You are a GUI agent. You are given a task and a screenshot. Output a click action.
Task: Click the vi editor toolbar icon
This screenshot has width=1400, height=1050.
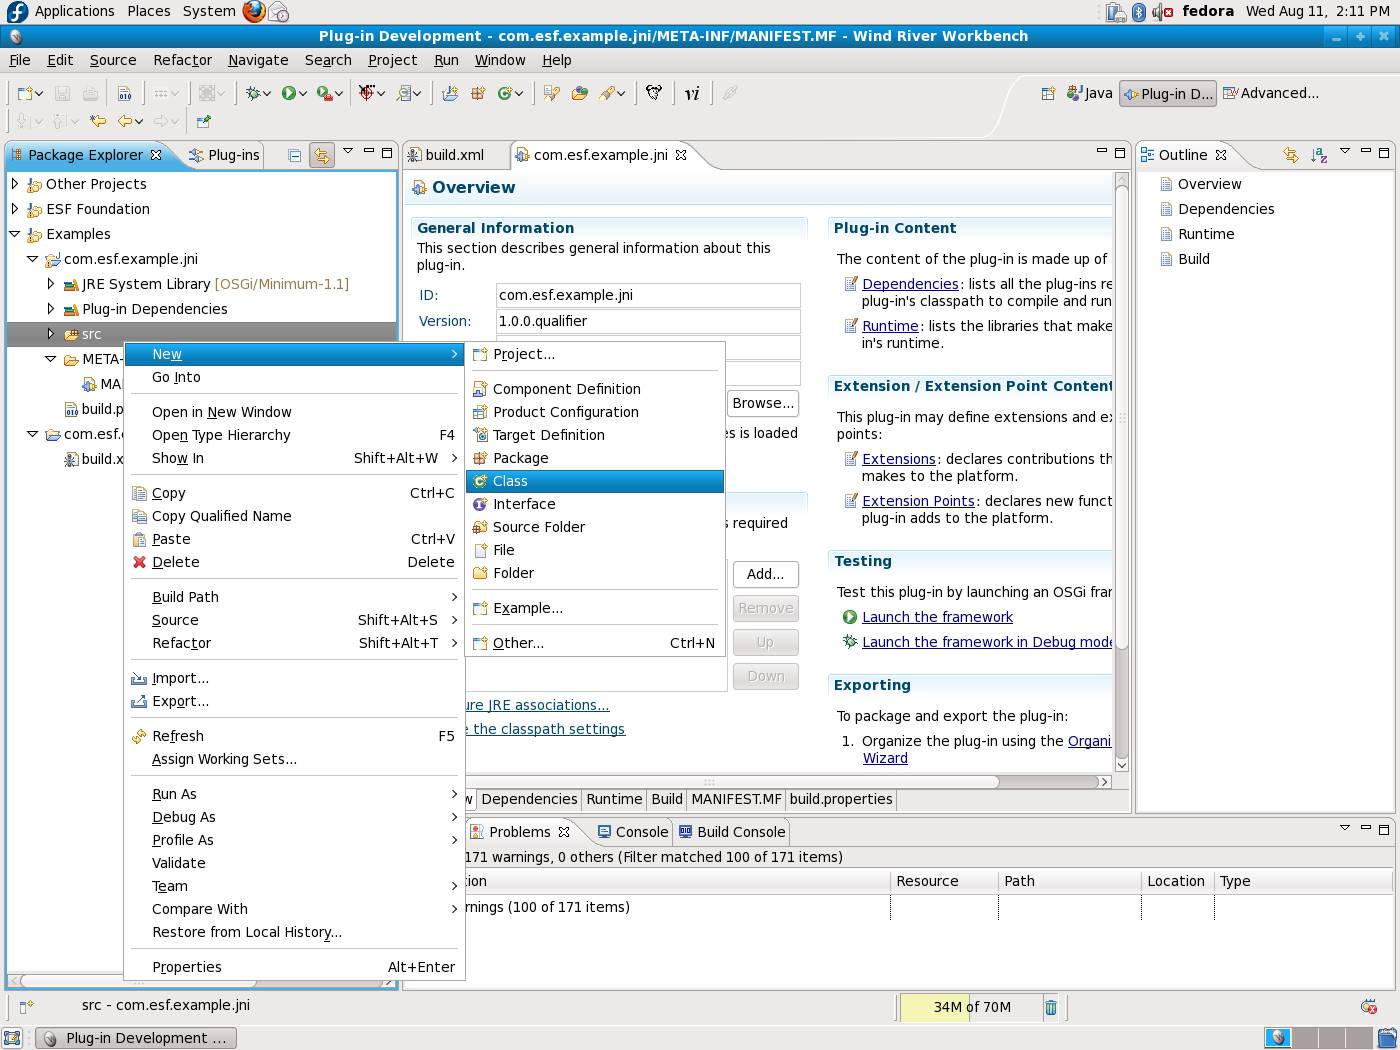[692, 93]
